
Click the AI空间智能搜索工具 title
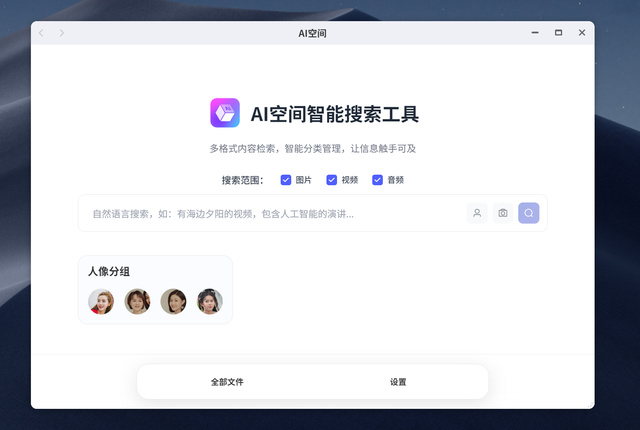tap(335, 114)
